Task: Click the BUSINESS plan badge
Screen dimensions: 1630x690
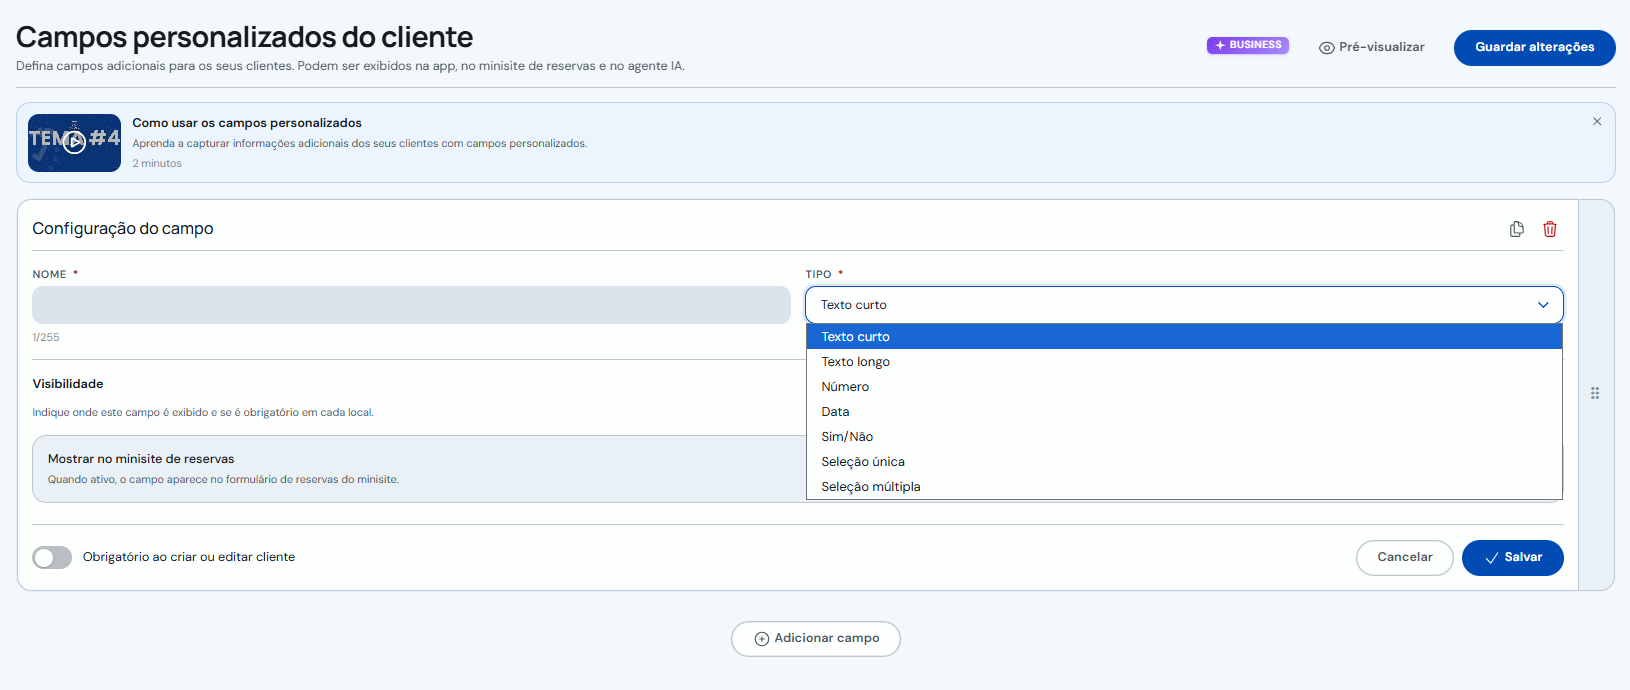Action: click(x=1248, y=45)
